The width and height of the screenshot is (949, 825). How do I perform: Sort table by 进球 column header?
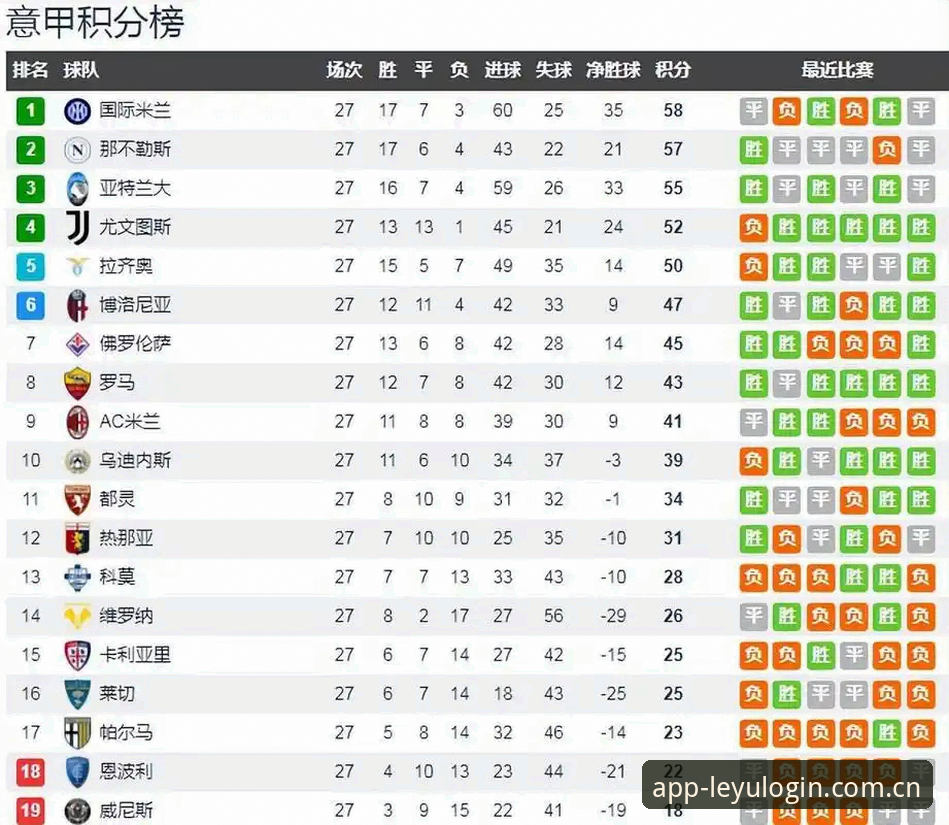[x=502, y=70]
